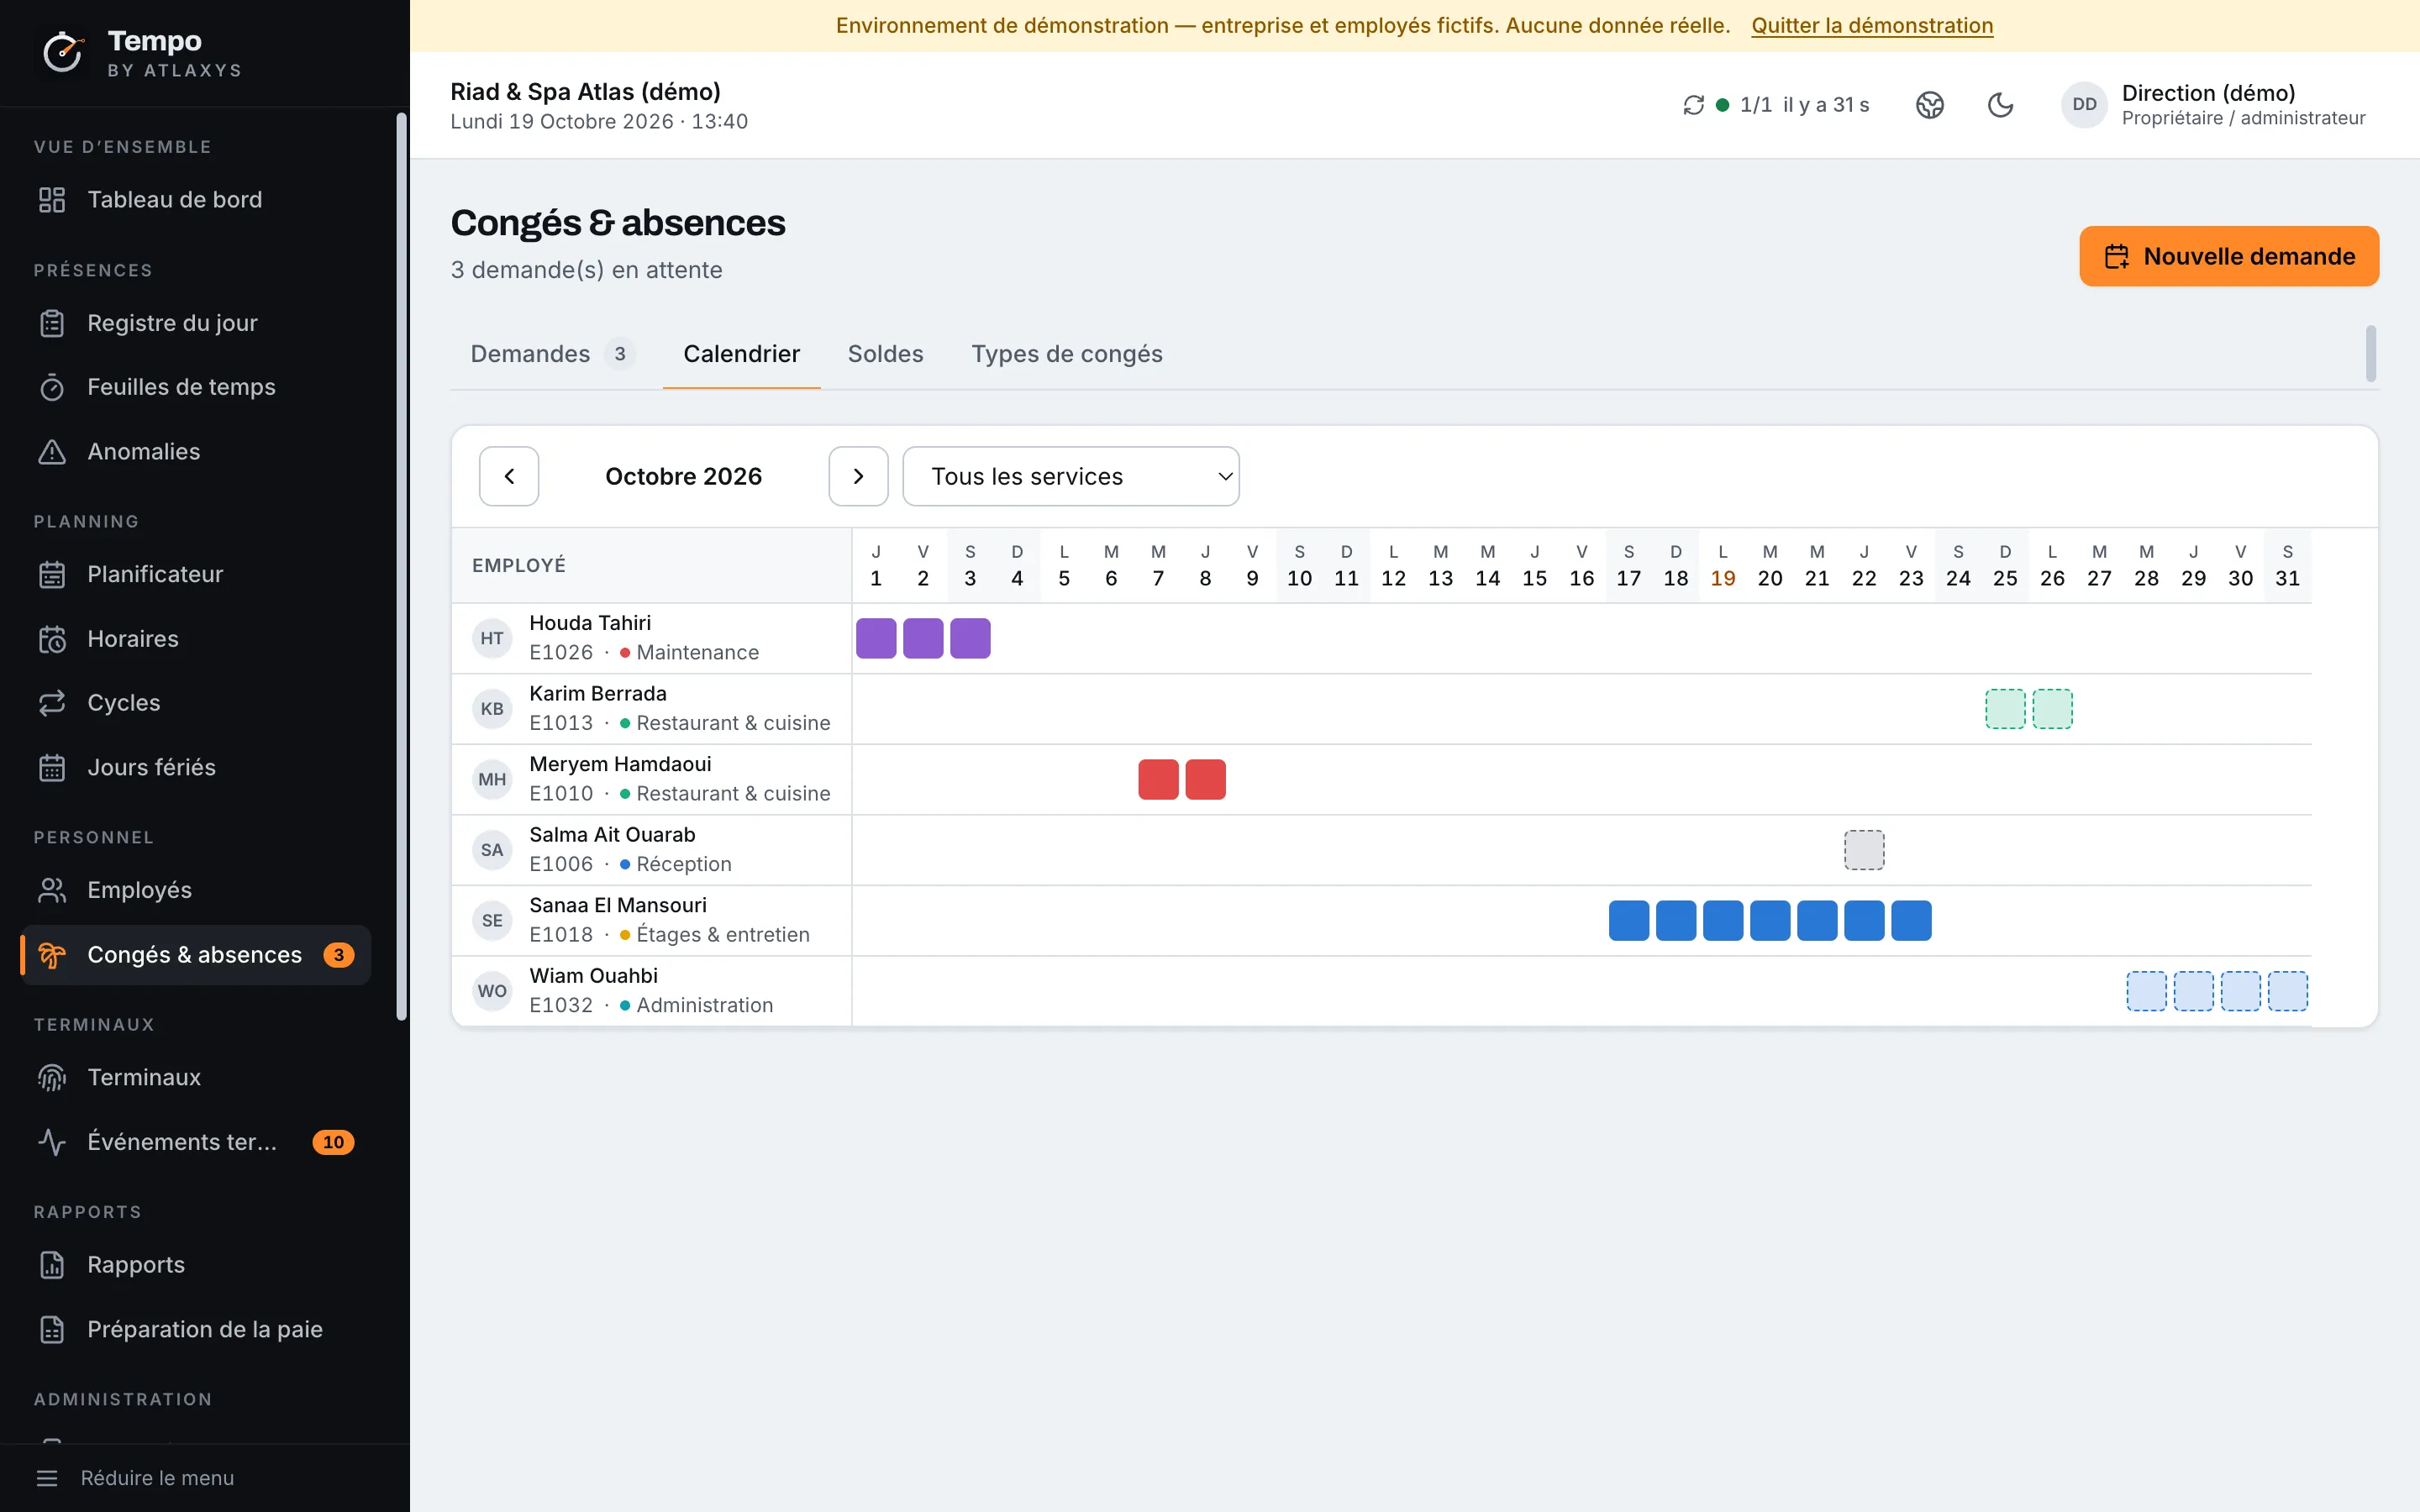Open Événements terminaux entry
Viewport: 2420px width, 1512px height.
point(196,1142)
